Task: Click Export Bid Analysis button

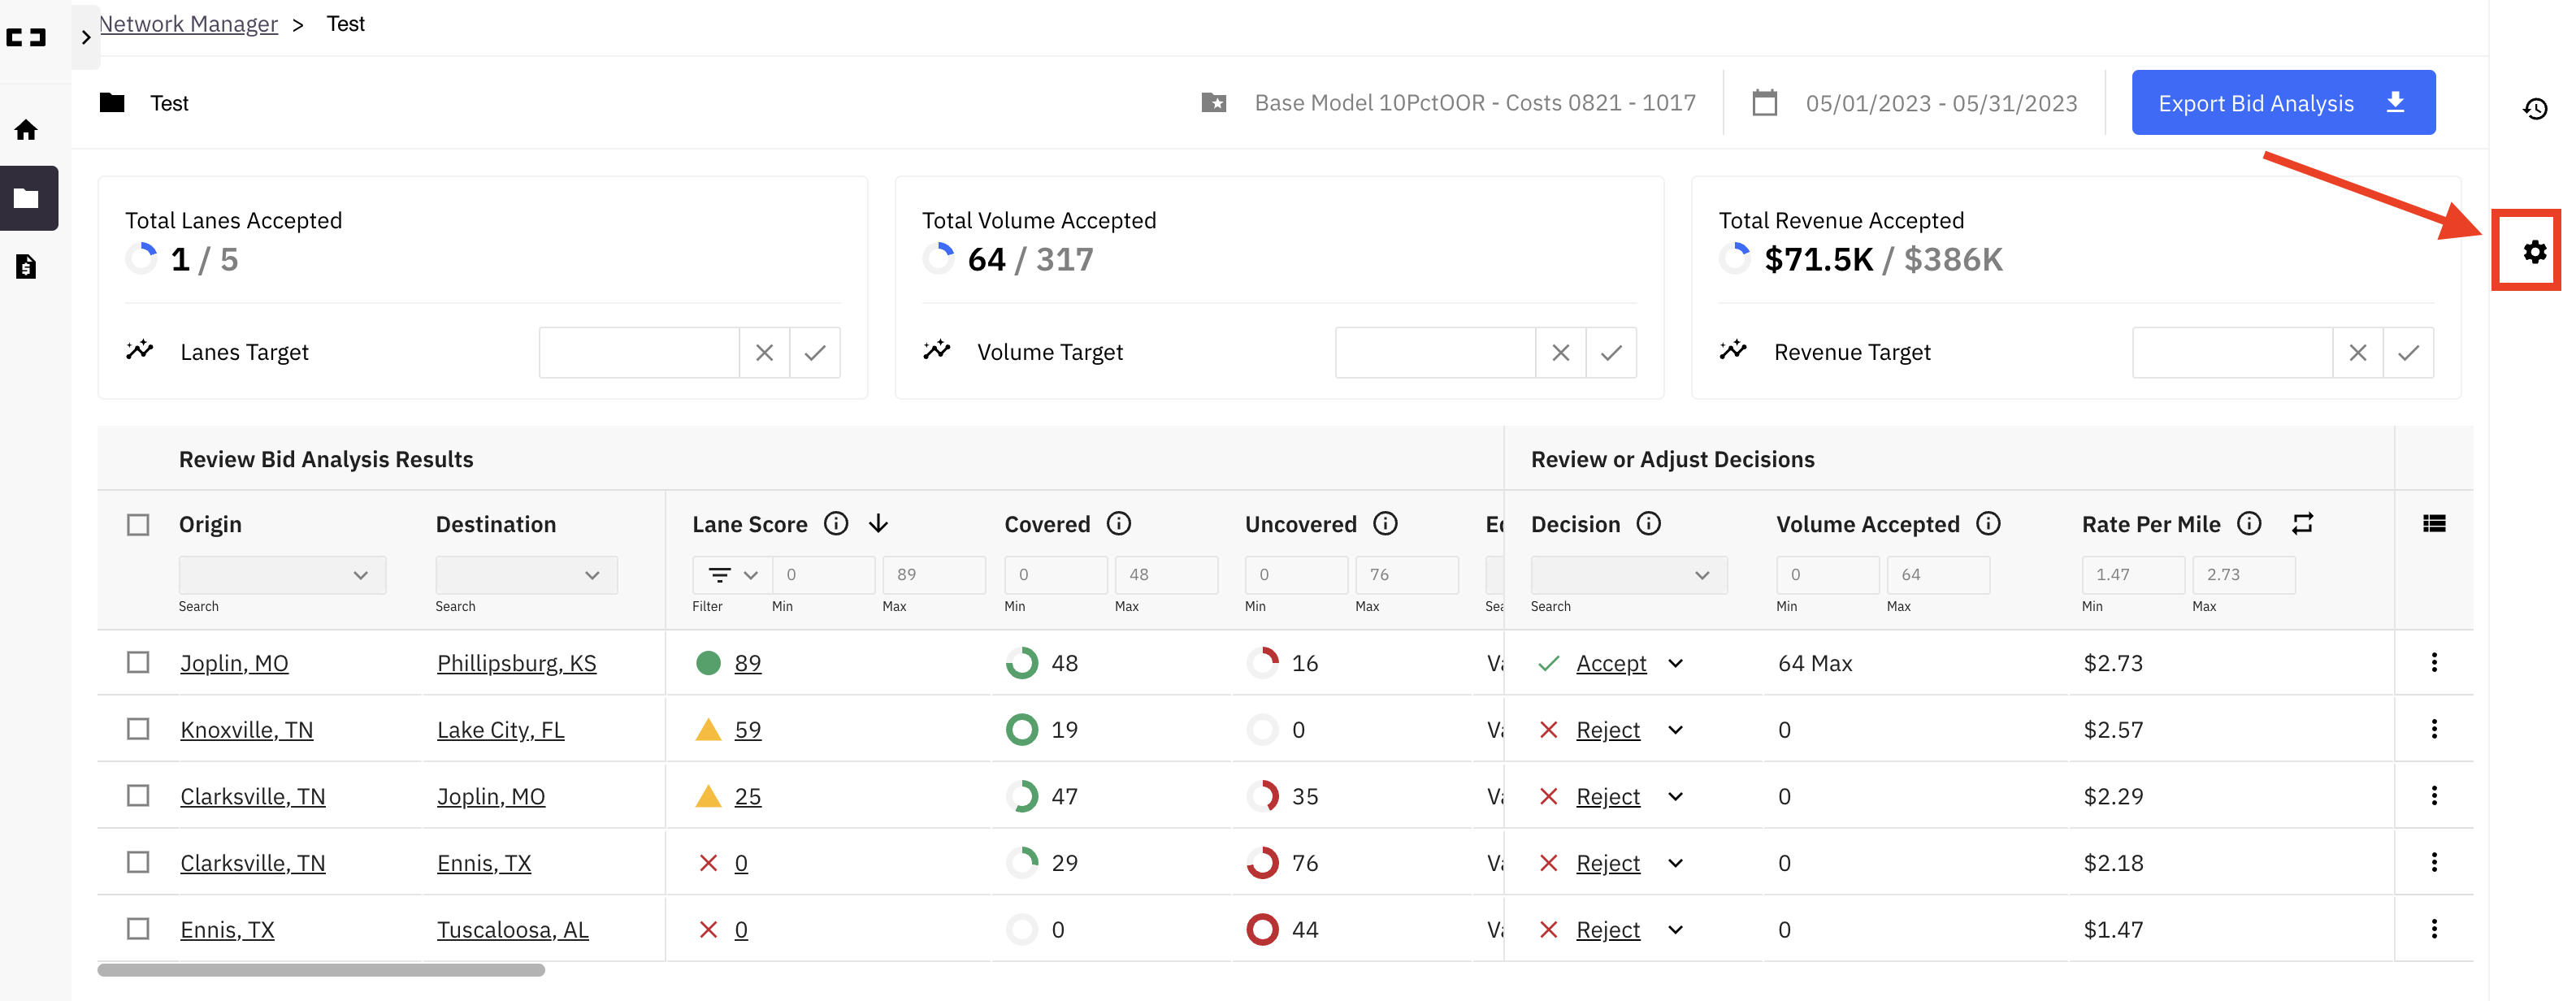Action: click(x=2282, y=103)
